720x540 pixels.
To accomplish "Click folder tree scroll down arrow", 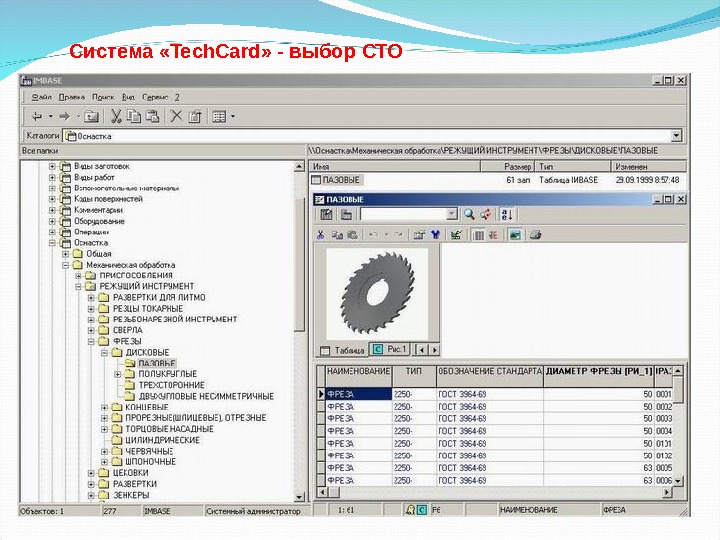I will (299, 497).
